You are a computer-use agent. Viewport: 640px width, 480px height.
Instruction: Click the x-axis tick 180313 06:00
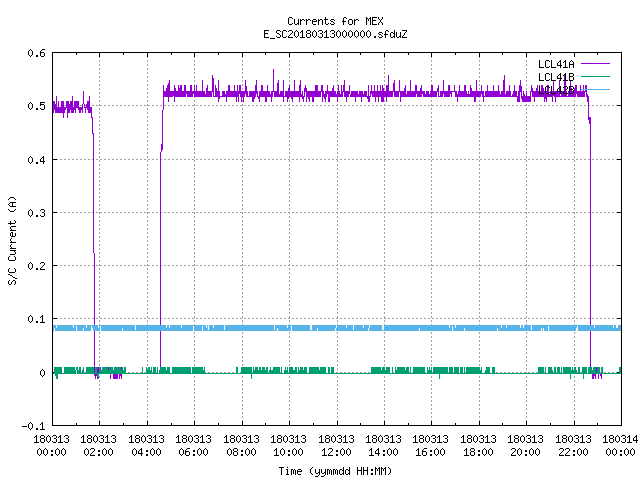pyautogui.click(x=193, y=445)
